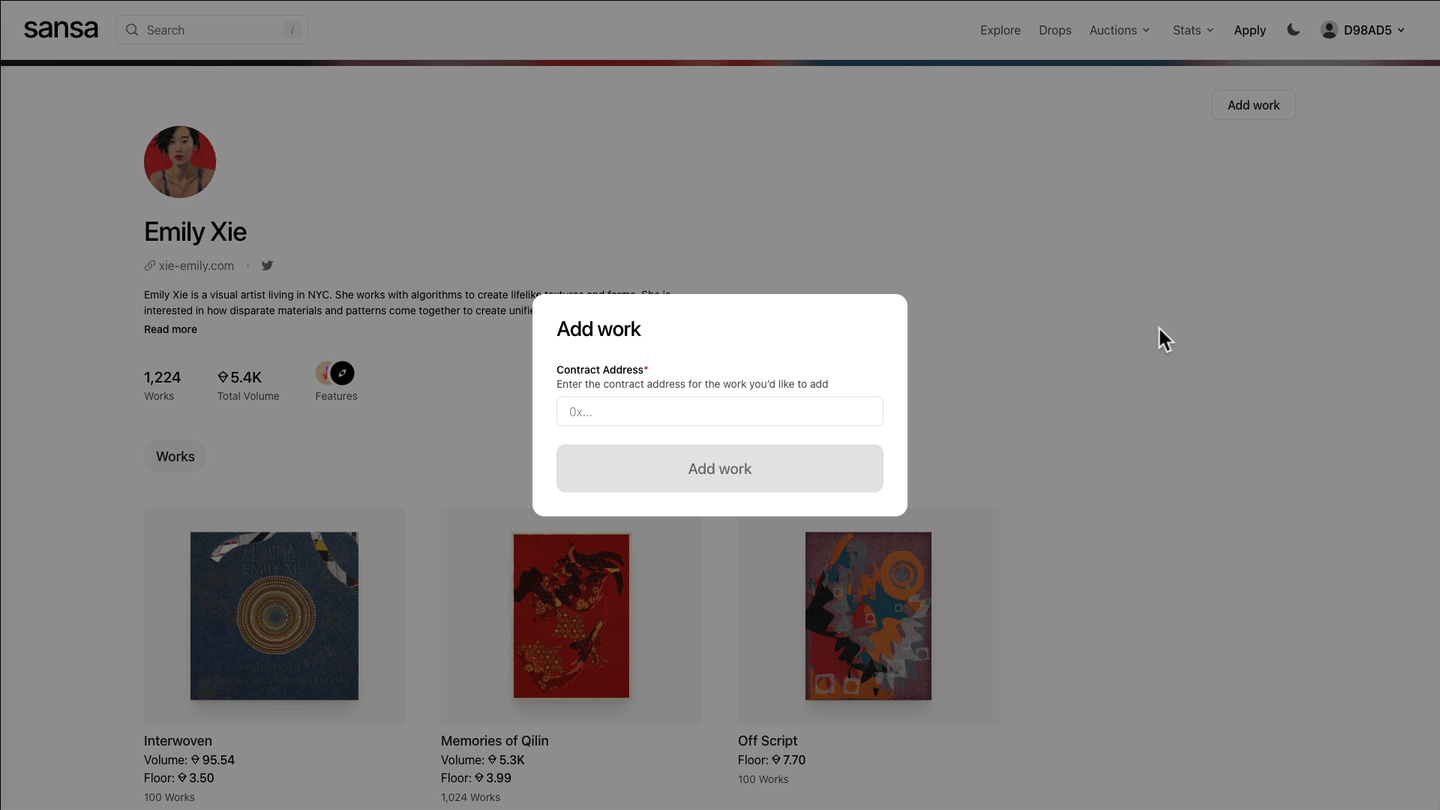The height and width of the screenshot is (810, 1440).
Task: Toggle dark mode moon icon
Action: point(1293,30)
